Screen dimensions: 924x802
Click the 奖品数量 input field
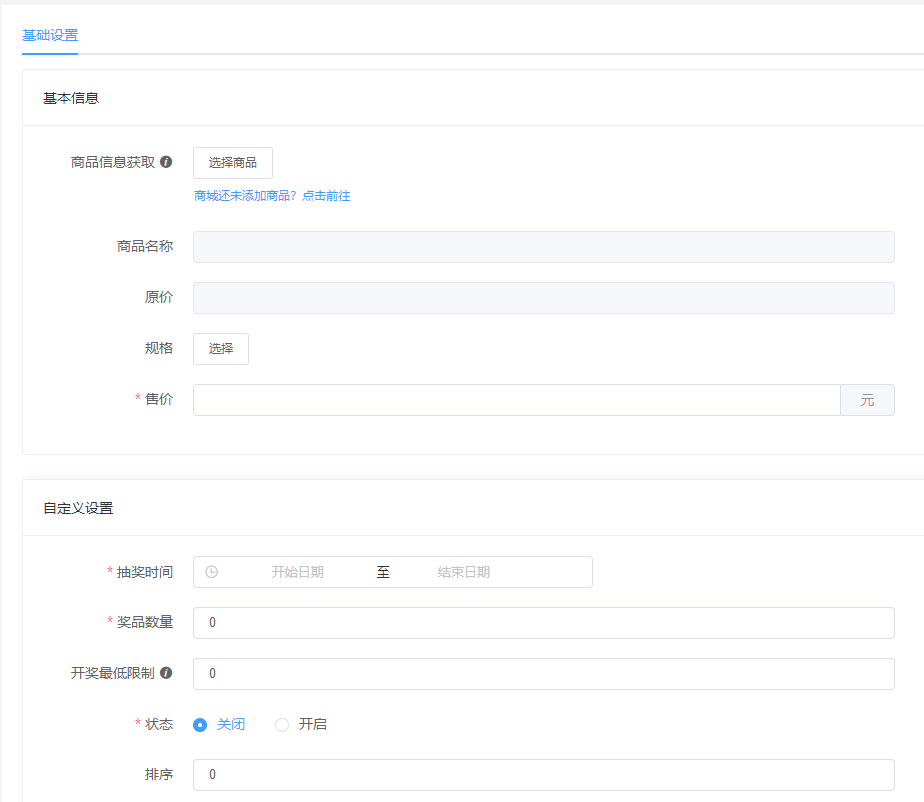(543, 623)
